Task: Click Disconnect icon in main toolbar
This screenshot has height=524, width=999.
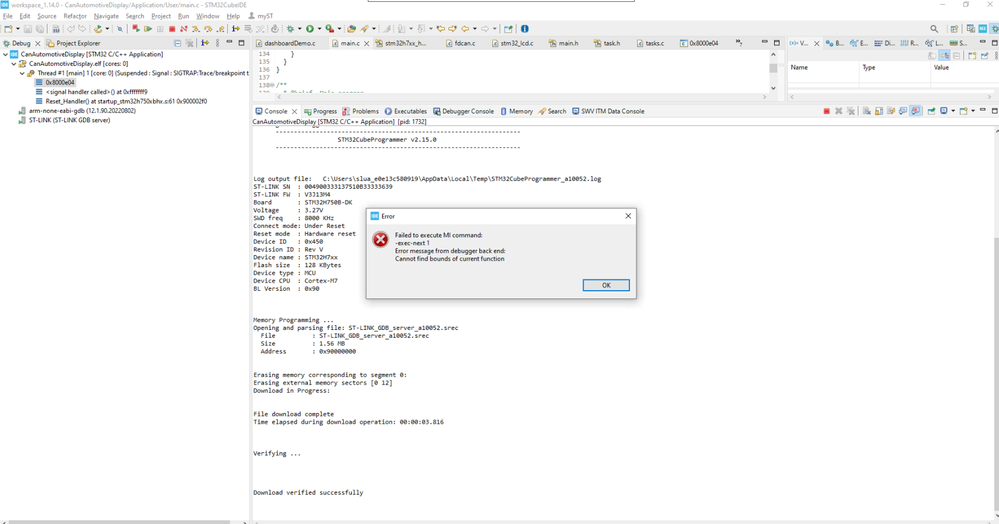Action: (x=183, y=29)
